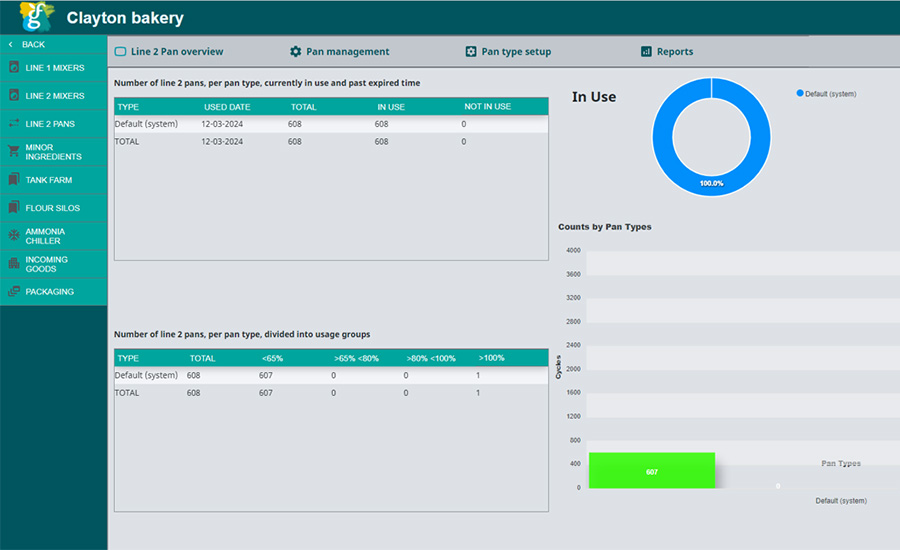Click the green 607 bar in the chart
Image resolution: width=900 pixels, height=550 pixels.
(652, 471)
